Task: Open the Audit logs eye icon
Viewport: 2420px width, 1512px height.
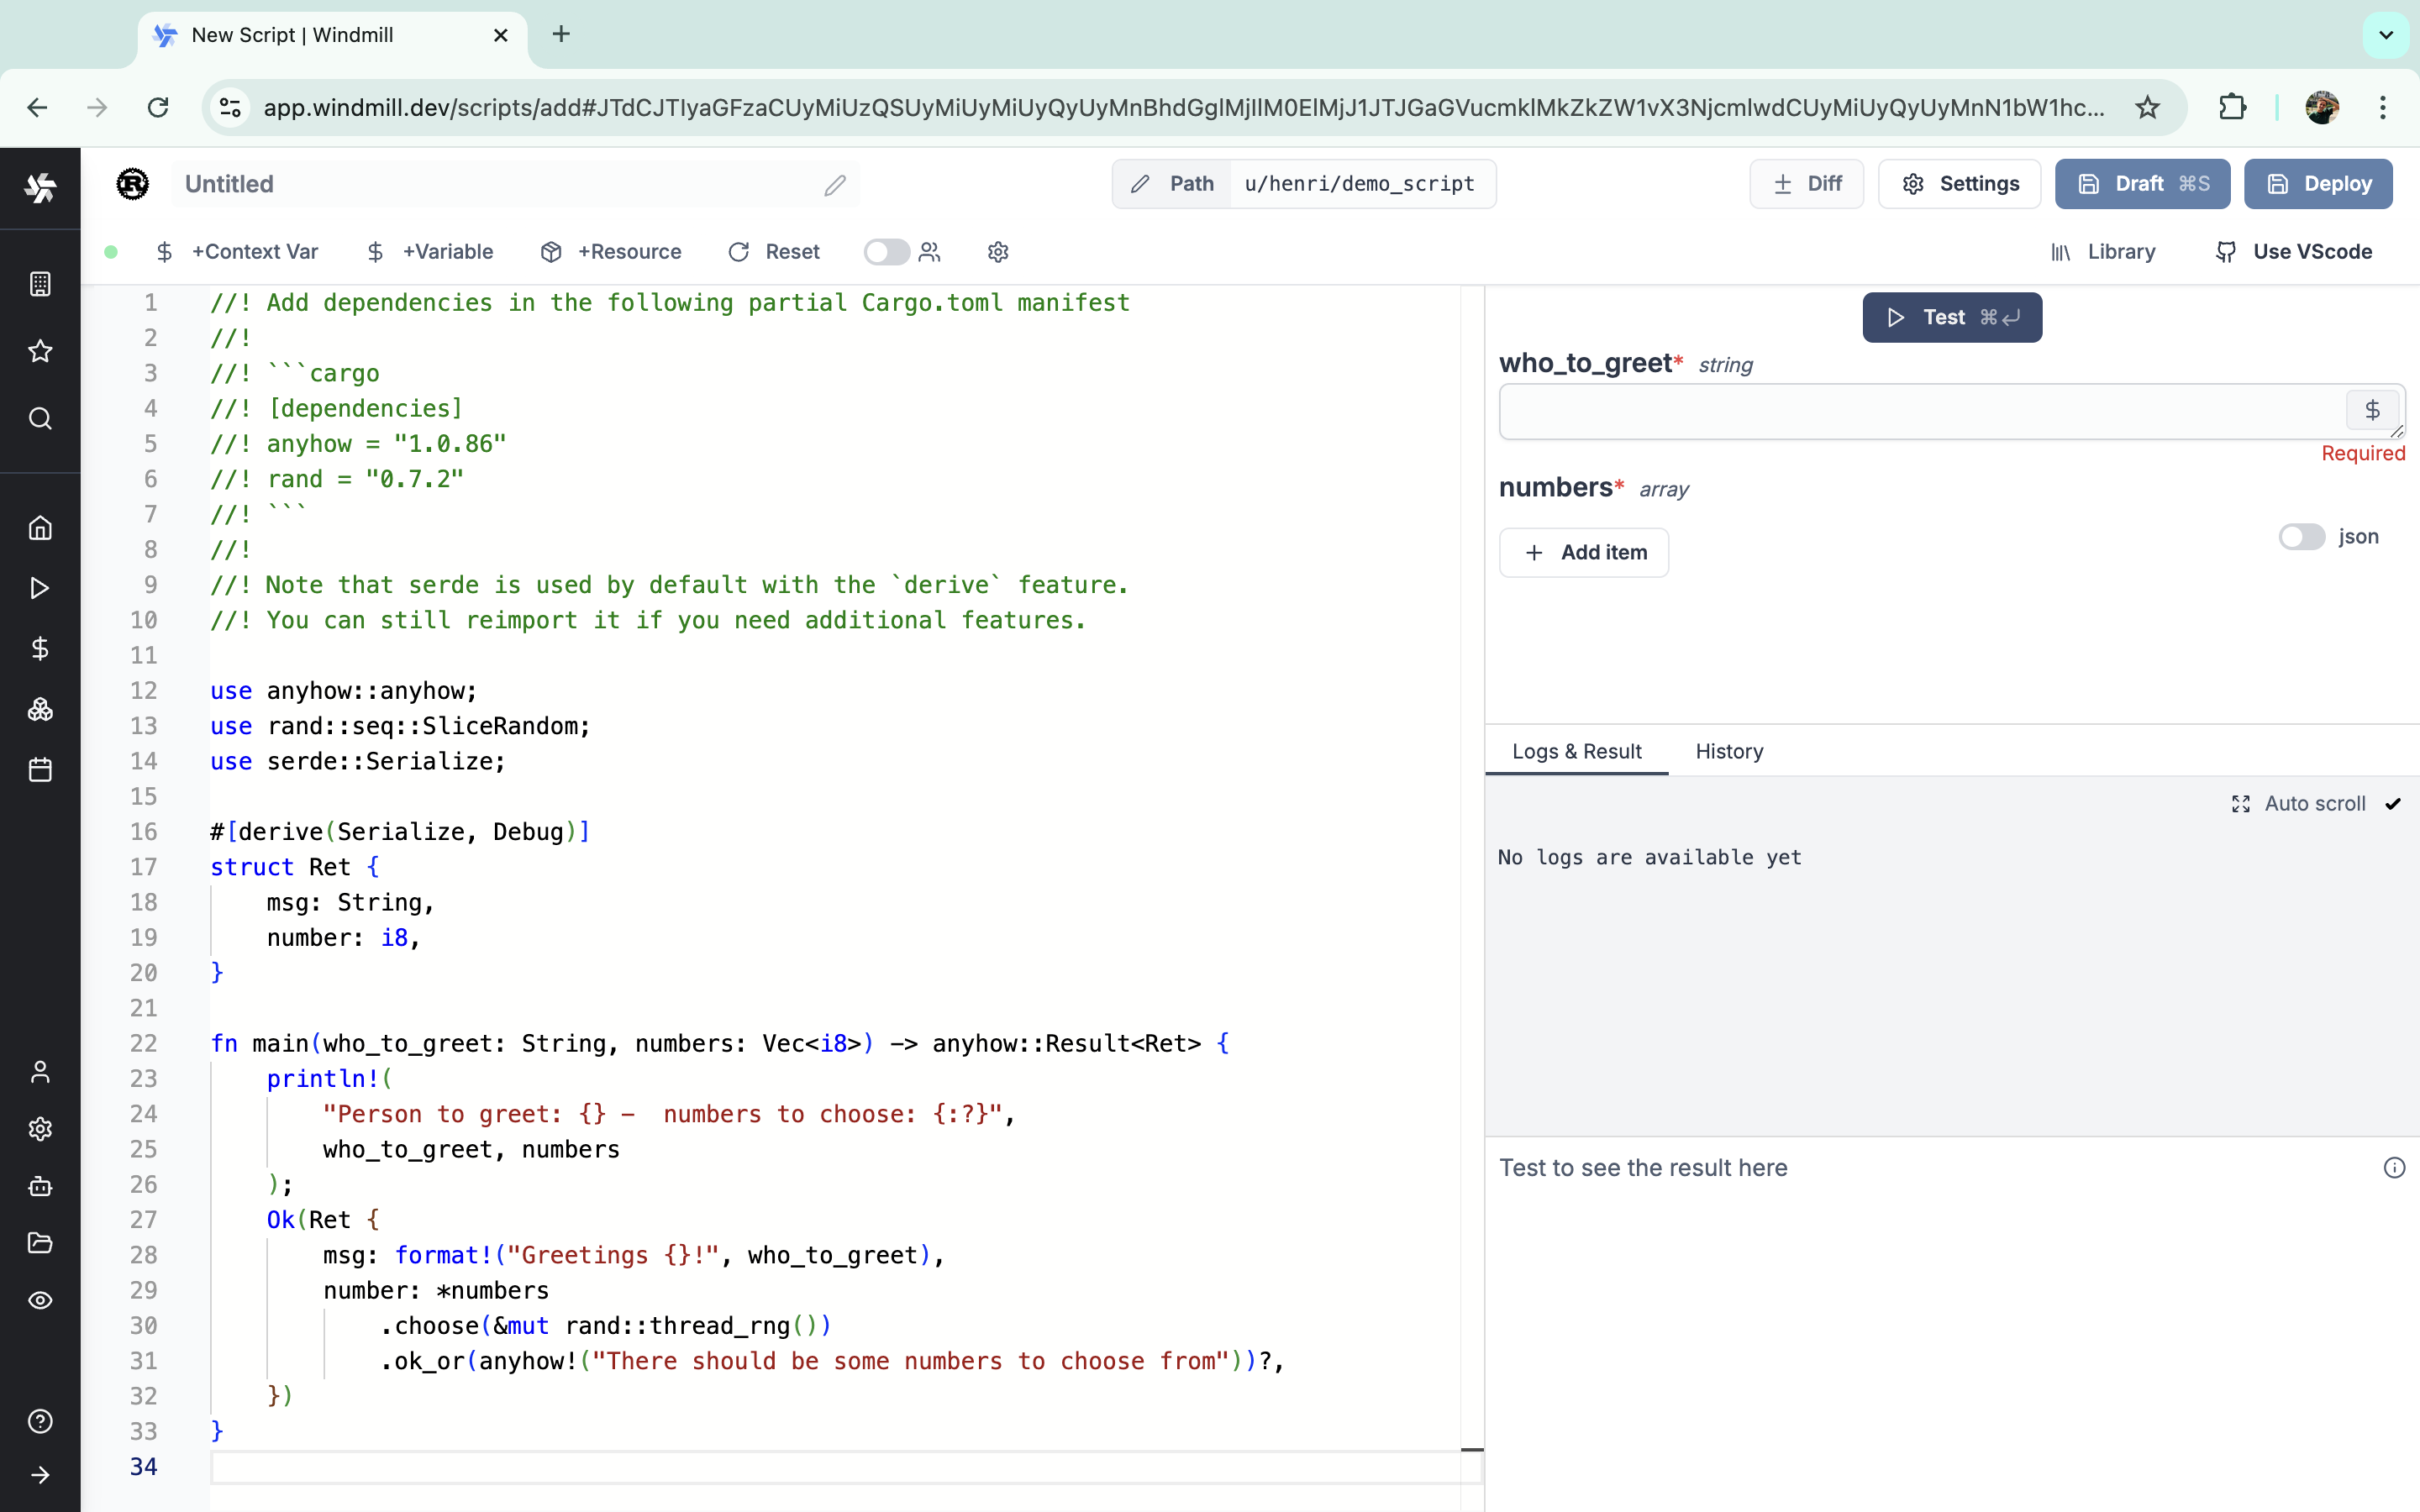Action: [x=40, y=1300]
